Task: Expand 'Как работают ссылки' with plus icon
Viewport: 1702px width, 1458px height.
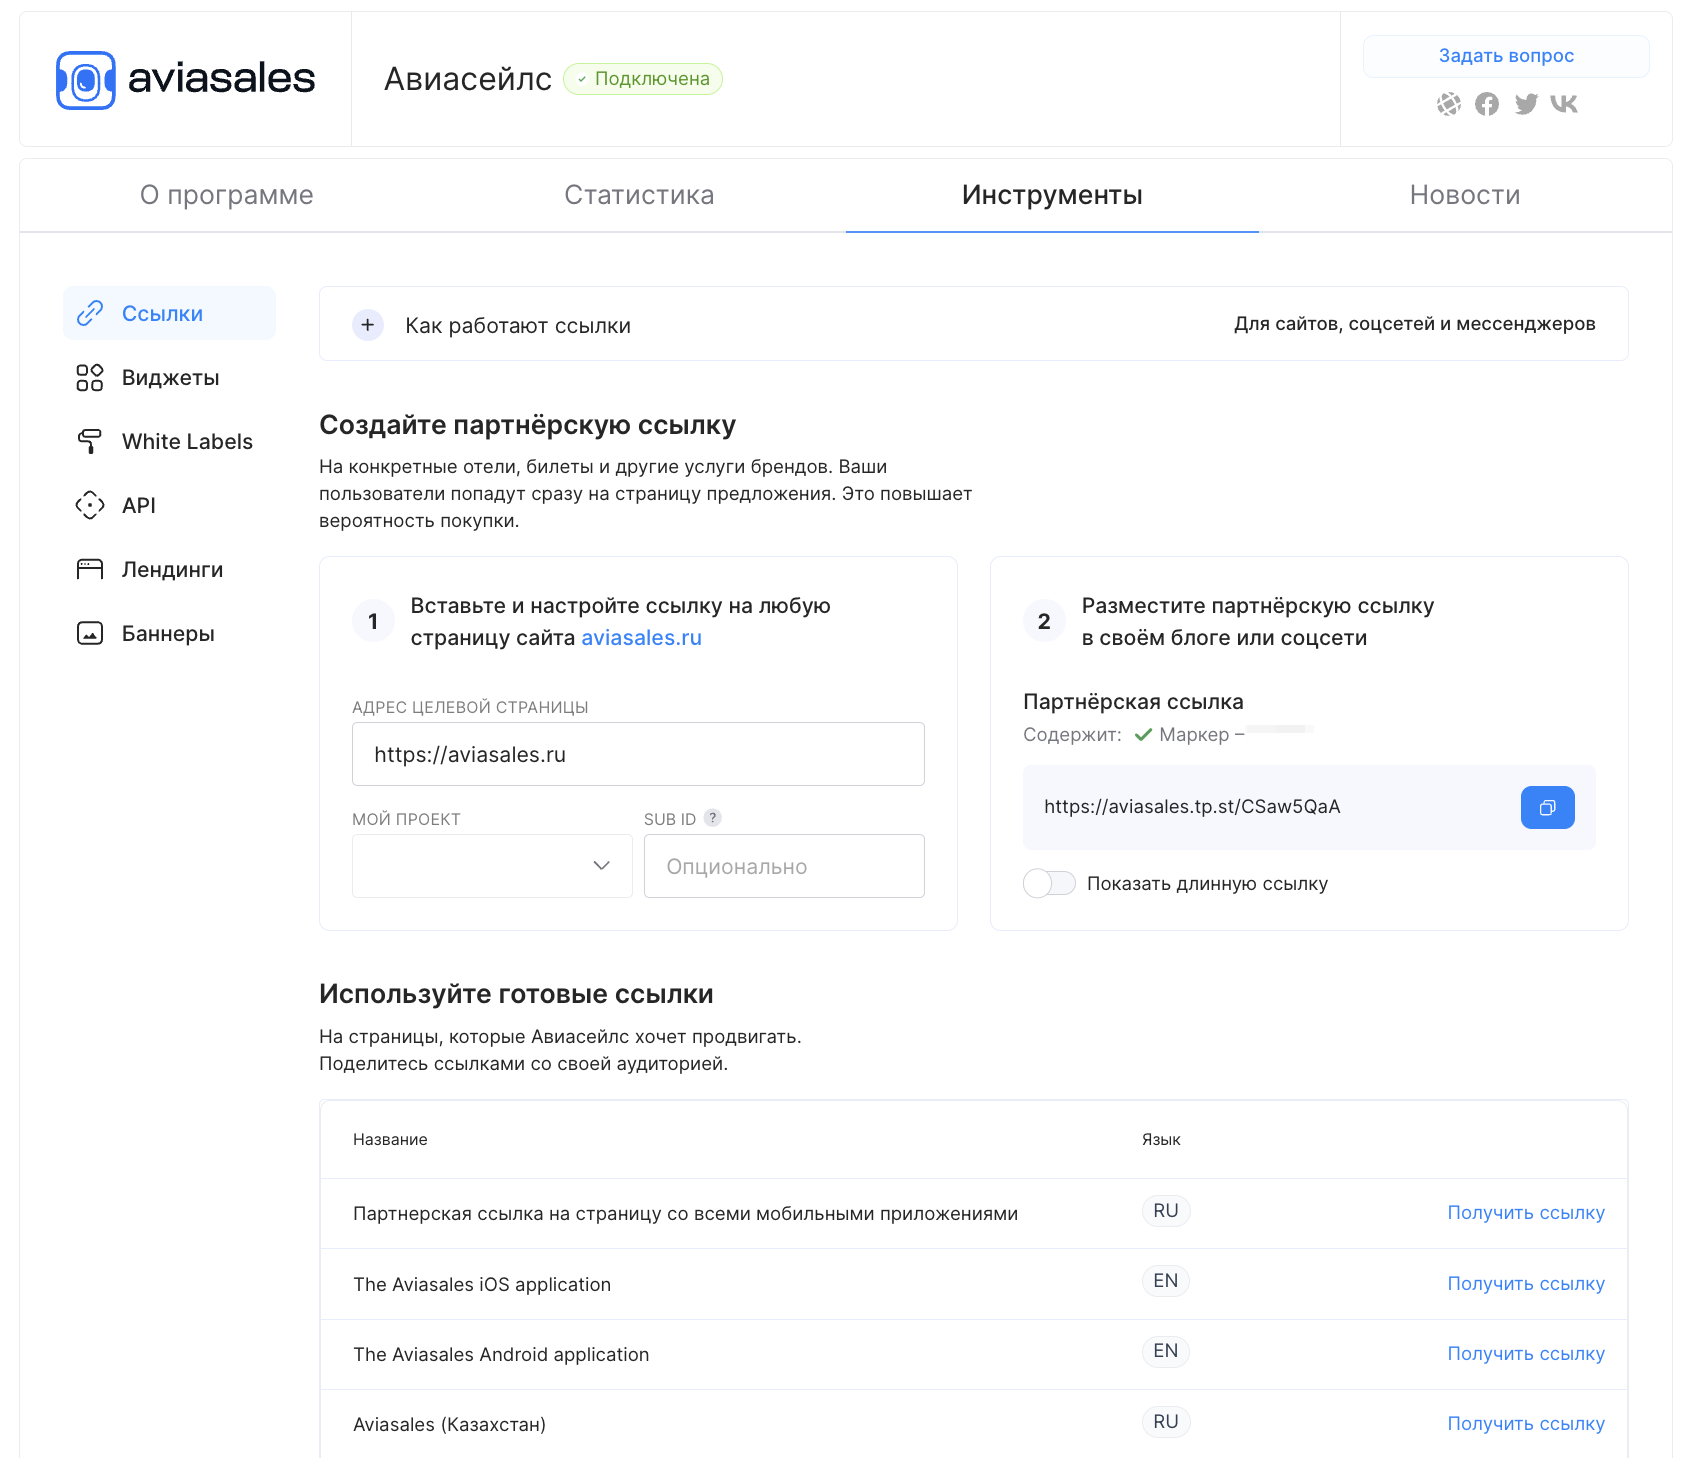Action: pos(368,325)
